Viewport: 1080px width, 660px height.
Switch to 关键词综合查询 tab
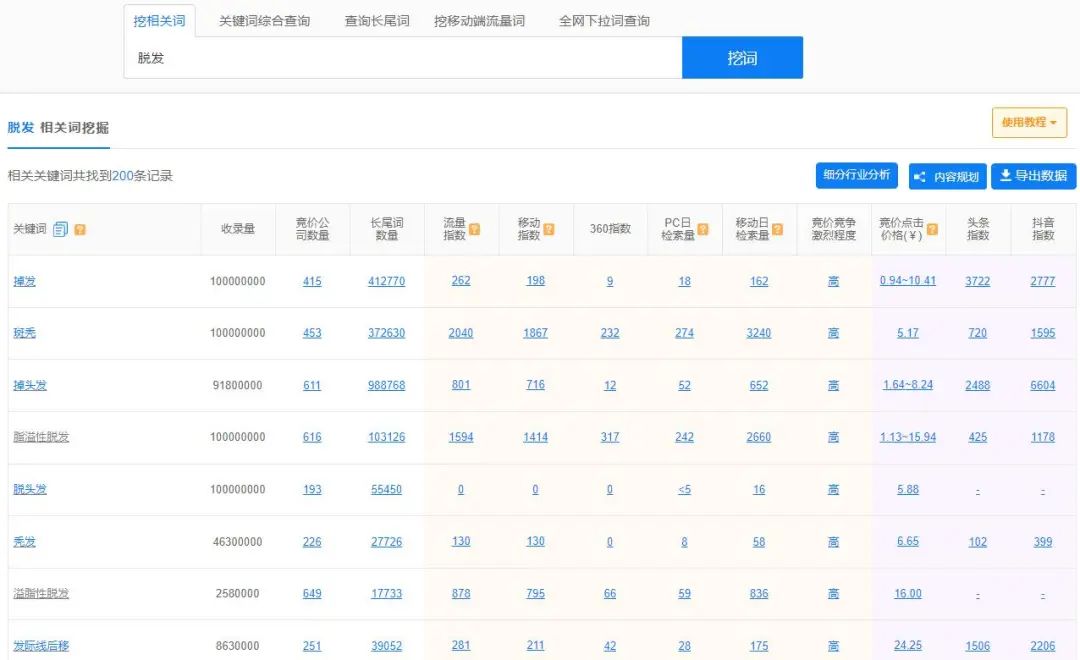coord(264,21)
